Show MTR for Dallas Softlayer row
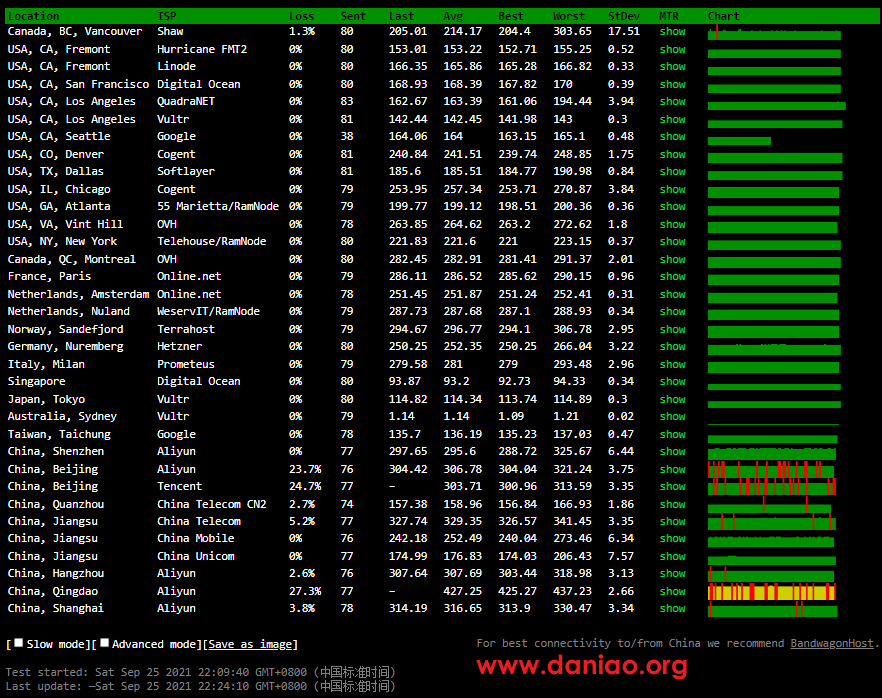The height and width of the screenshot is (698, 882). pos(673,171)
